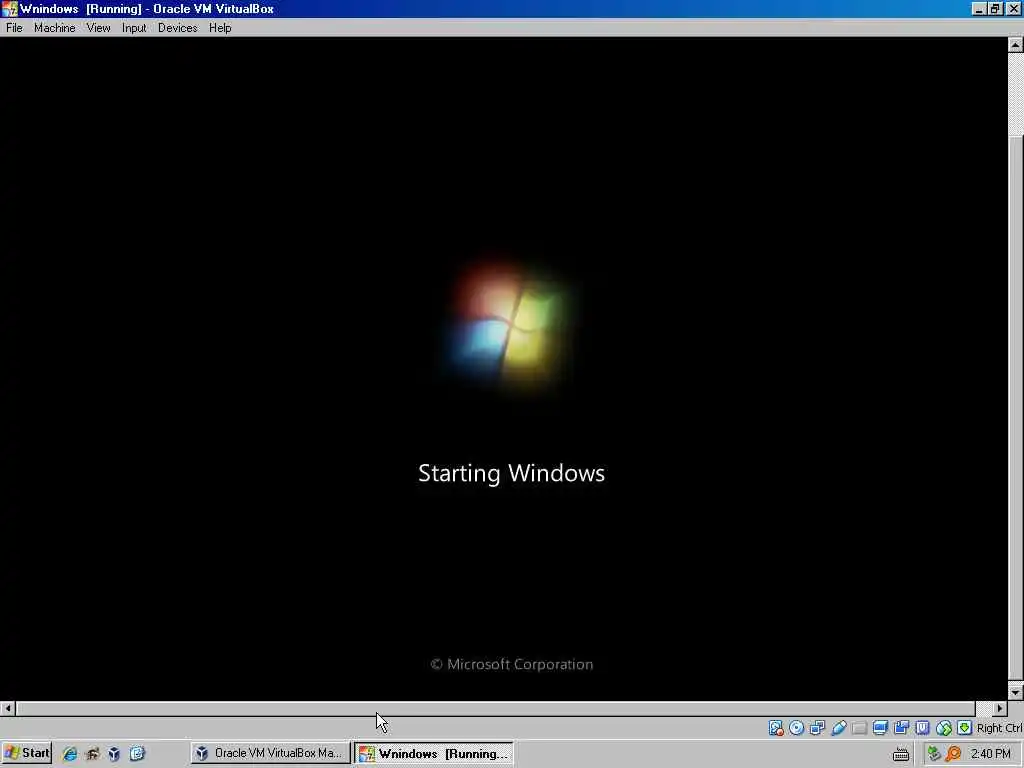Click the hard disk activity status icon
This screenshot has width=1024, height=768.
(775, 728)
